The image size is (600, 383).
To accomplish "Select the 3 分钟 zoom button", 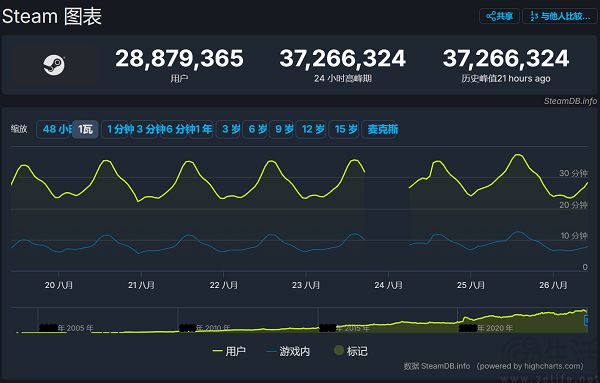I will (x=148, y=129).
